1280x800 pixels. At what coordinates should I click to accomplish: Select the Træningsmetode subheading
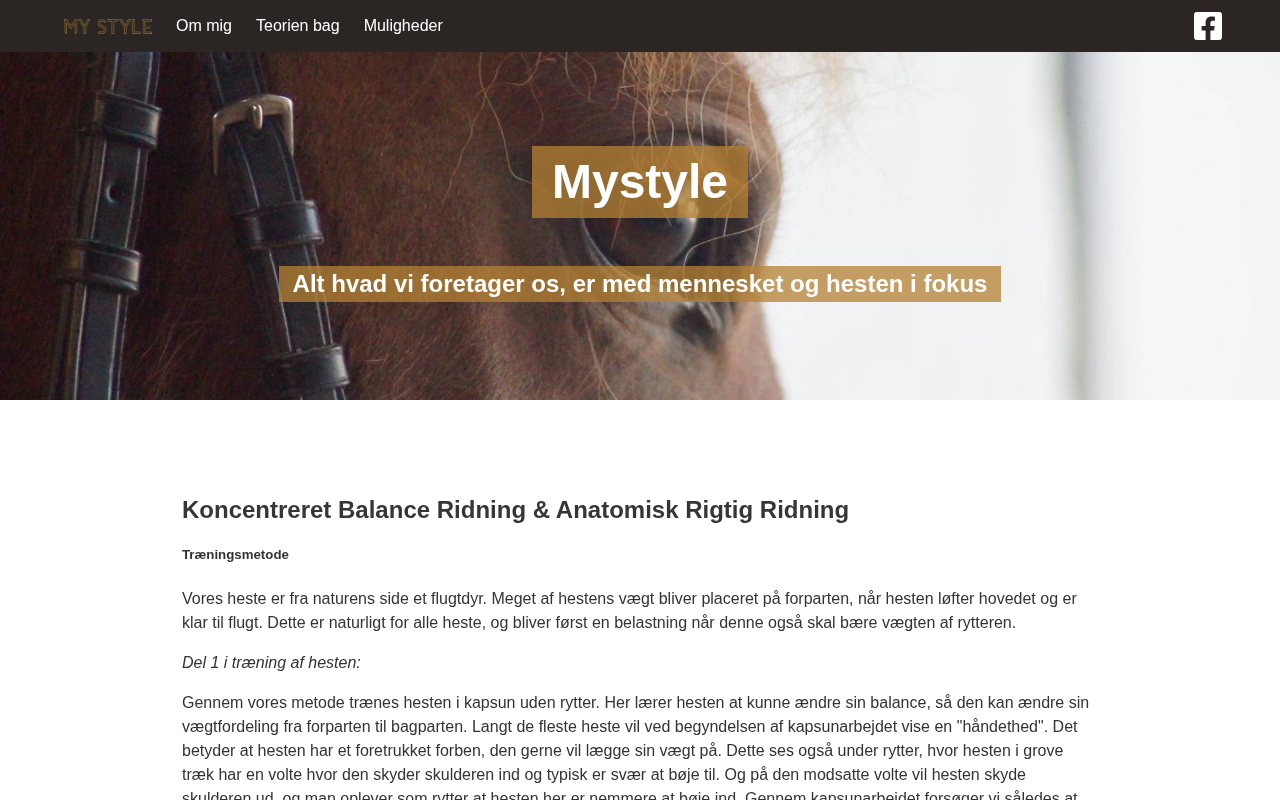pos(235,555)
